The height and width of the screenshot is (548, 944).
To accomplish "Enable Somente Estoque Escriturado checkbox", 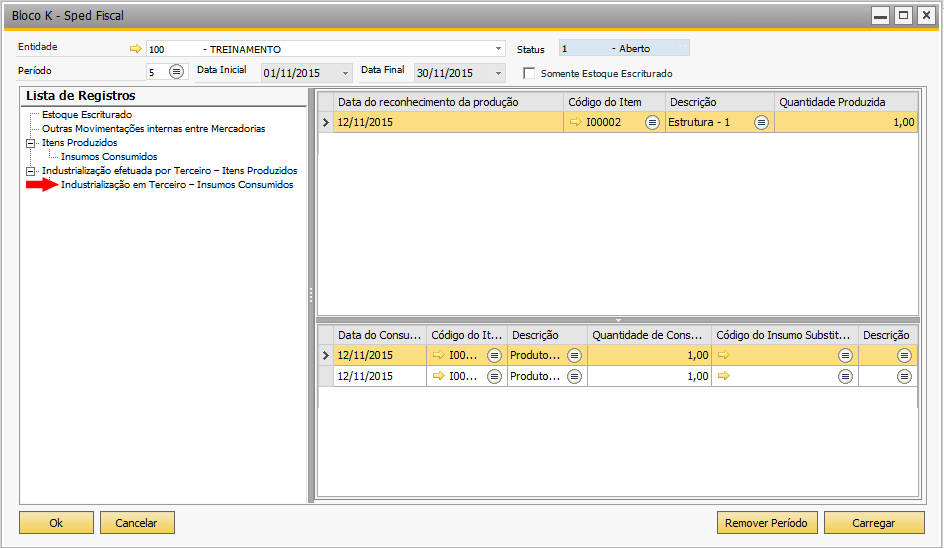I will (529, 73).
